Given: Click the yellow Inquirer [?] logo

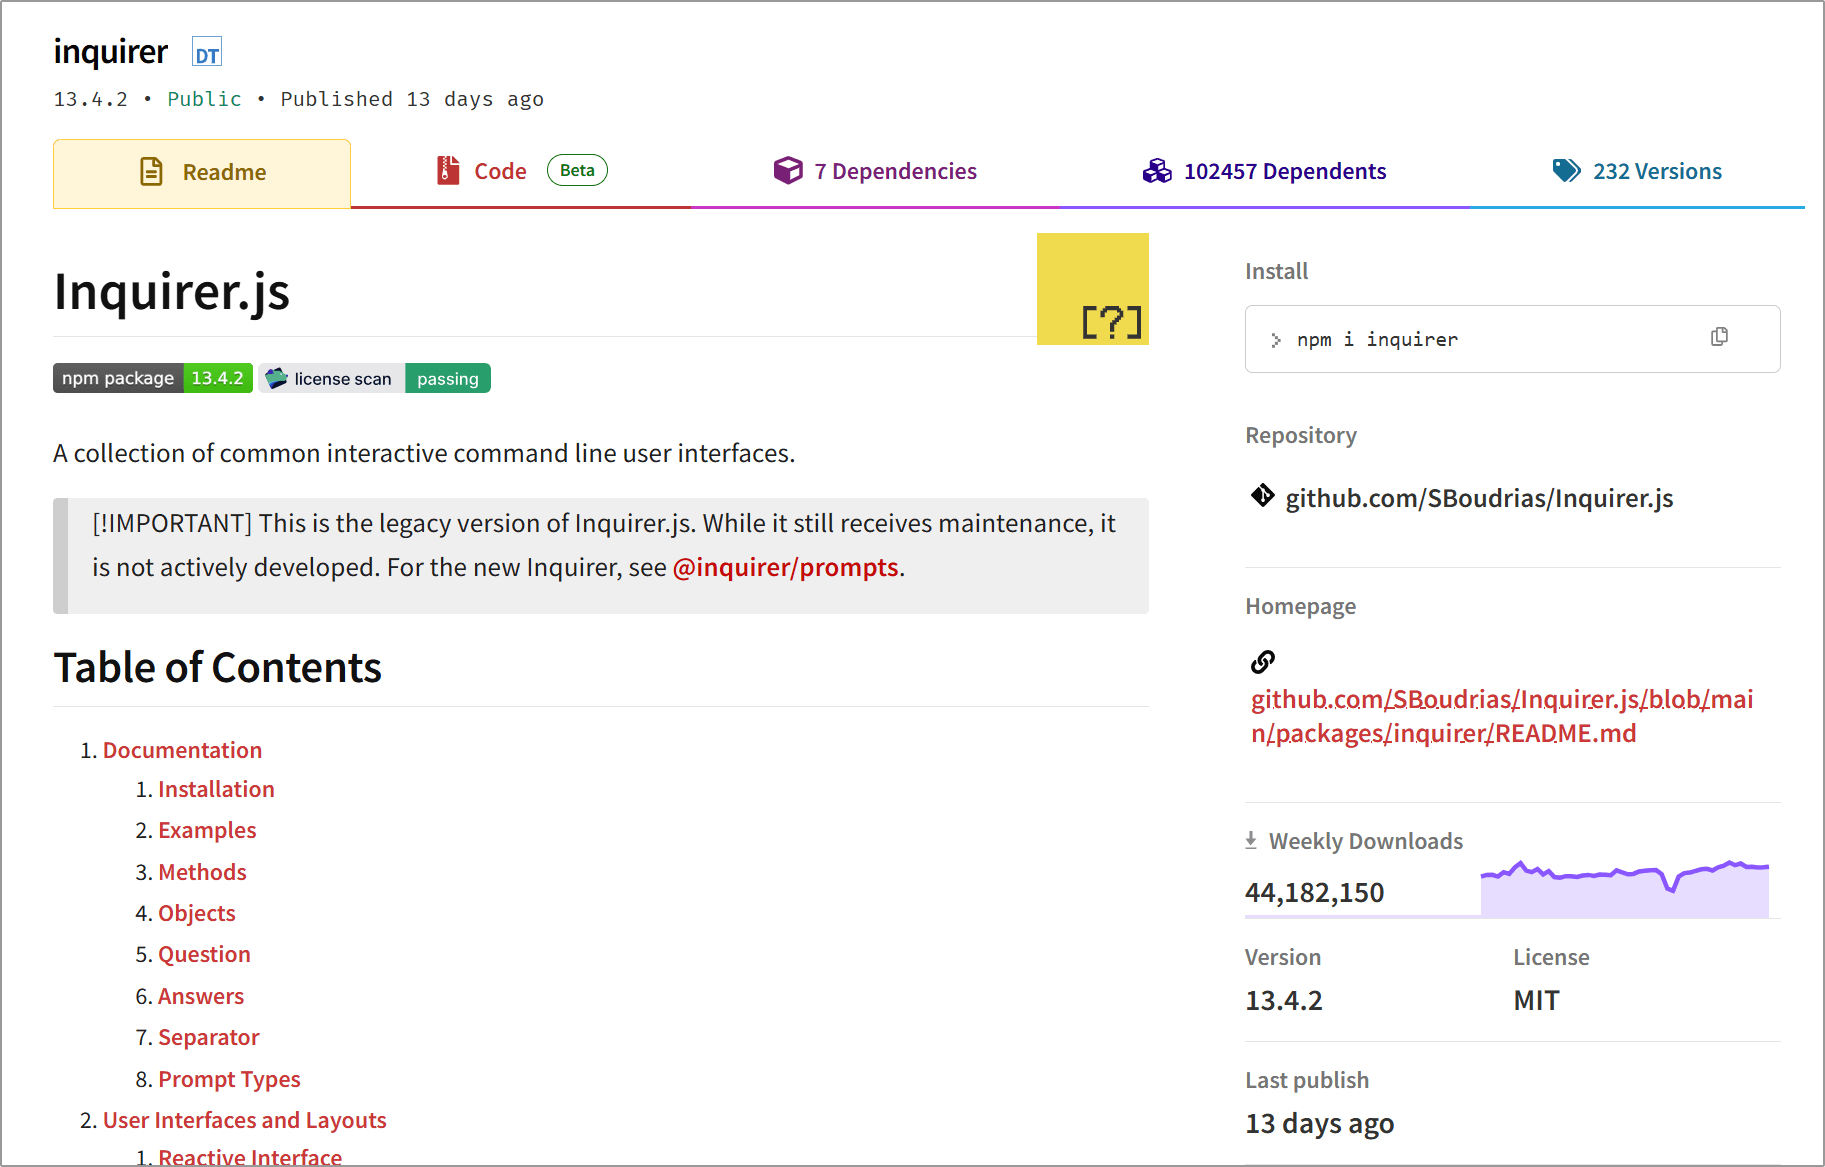Looking at the screenshot, I should click(x=1093, y=289).
